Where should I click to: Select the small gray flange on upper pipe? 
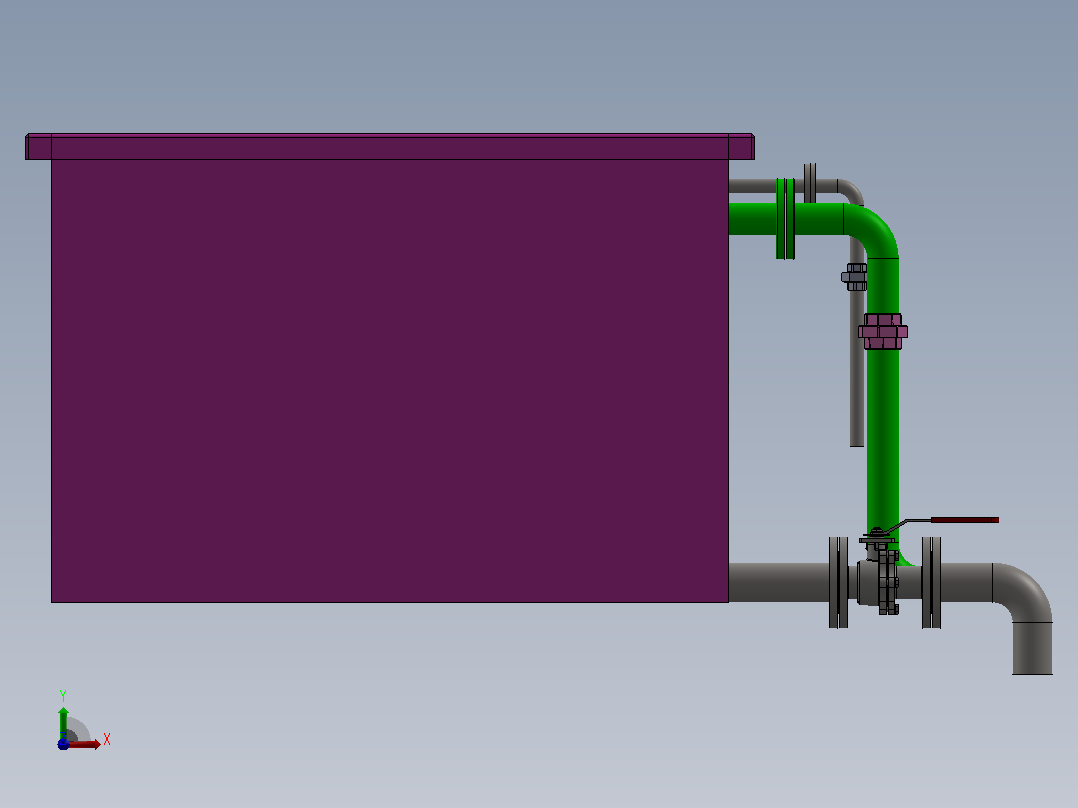810,183
